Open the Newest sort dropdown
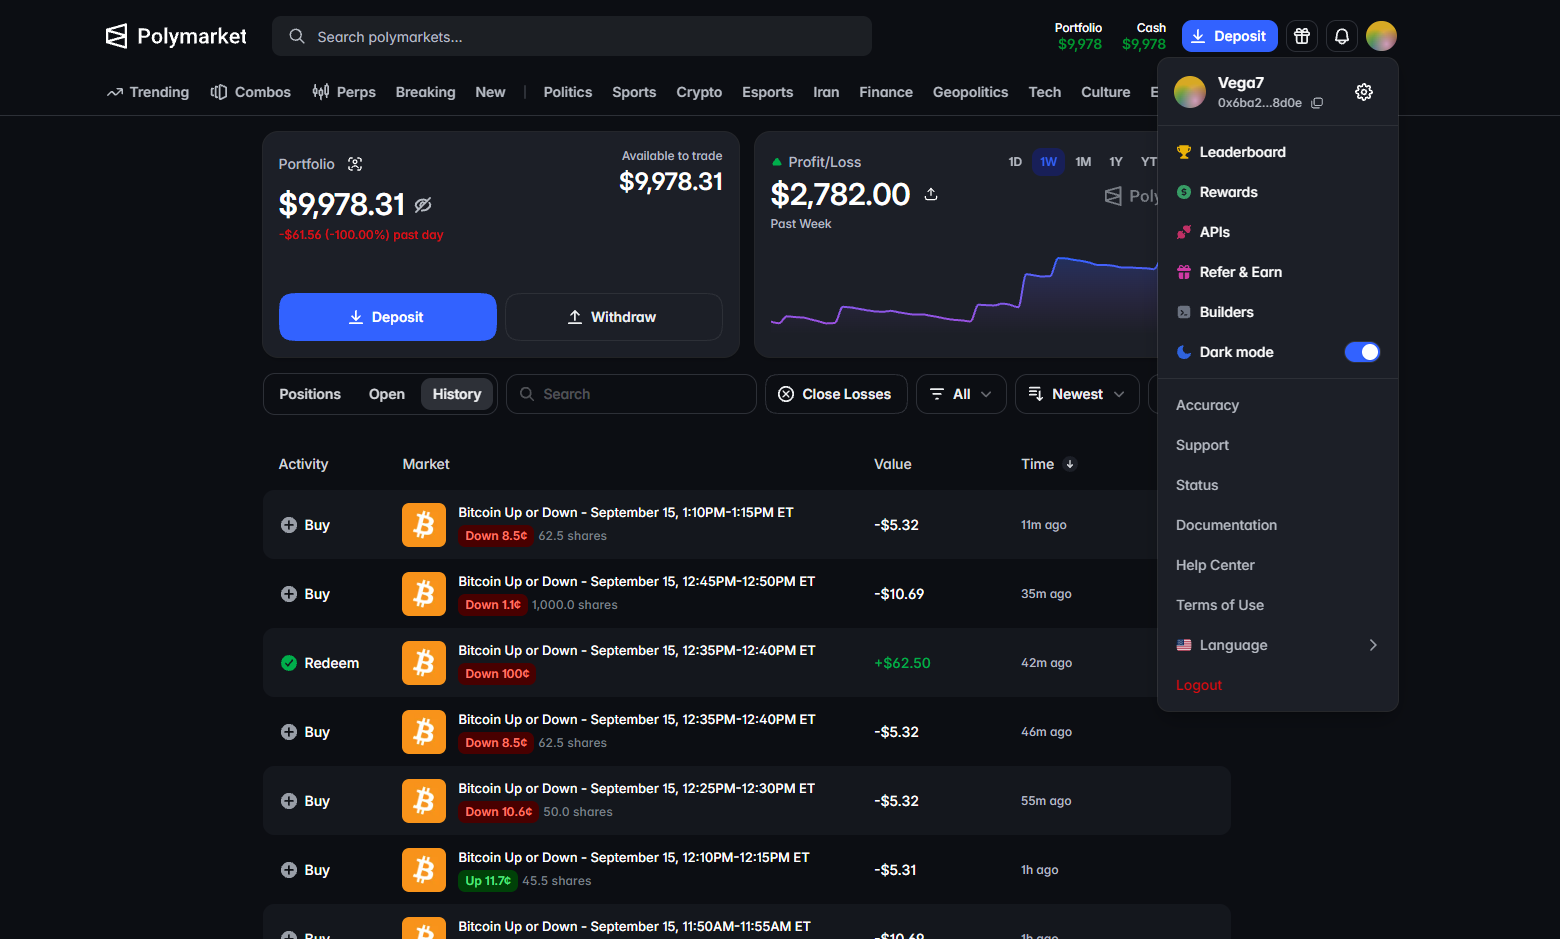Viewport: 1560px width, 939px height. coord(1077,394)
